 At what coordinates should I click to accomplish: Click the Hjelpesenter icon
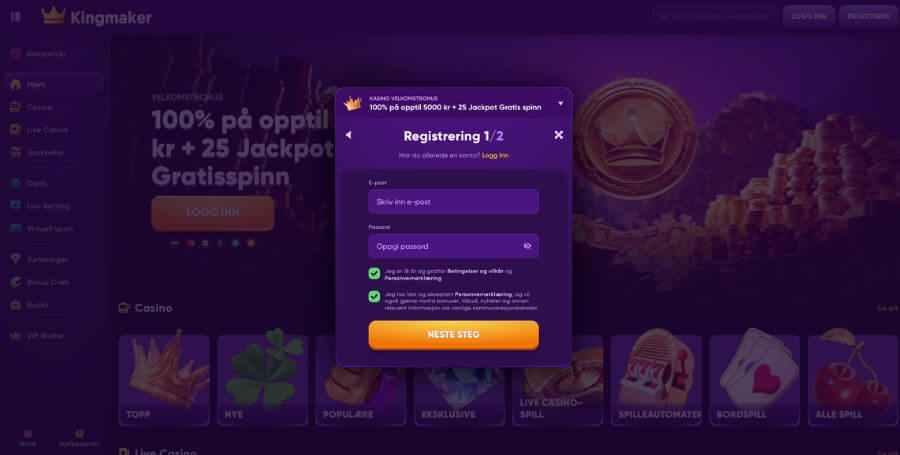(79, 434)
